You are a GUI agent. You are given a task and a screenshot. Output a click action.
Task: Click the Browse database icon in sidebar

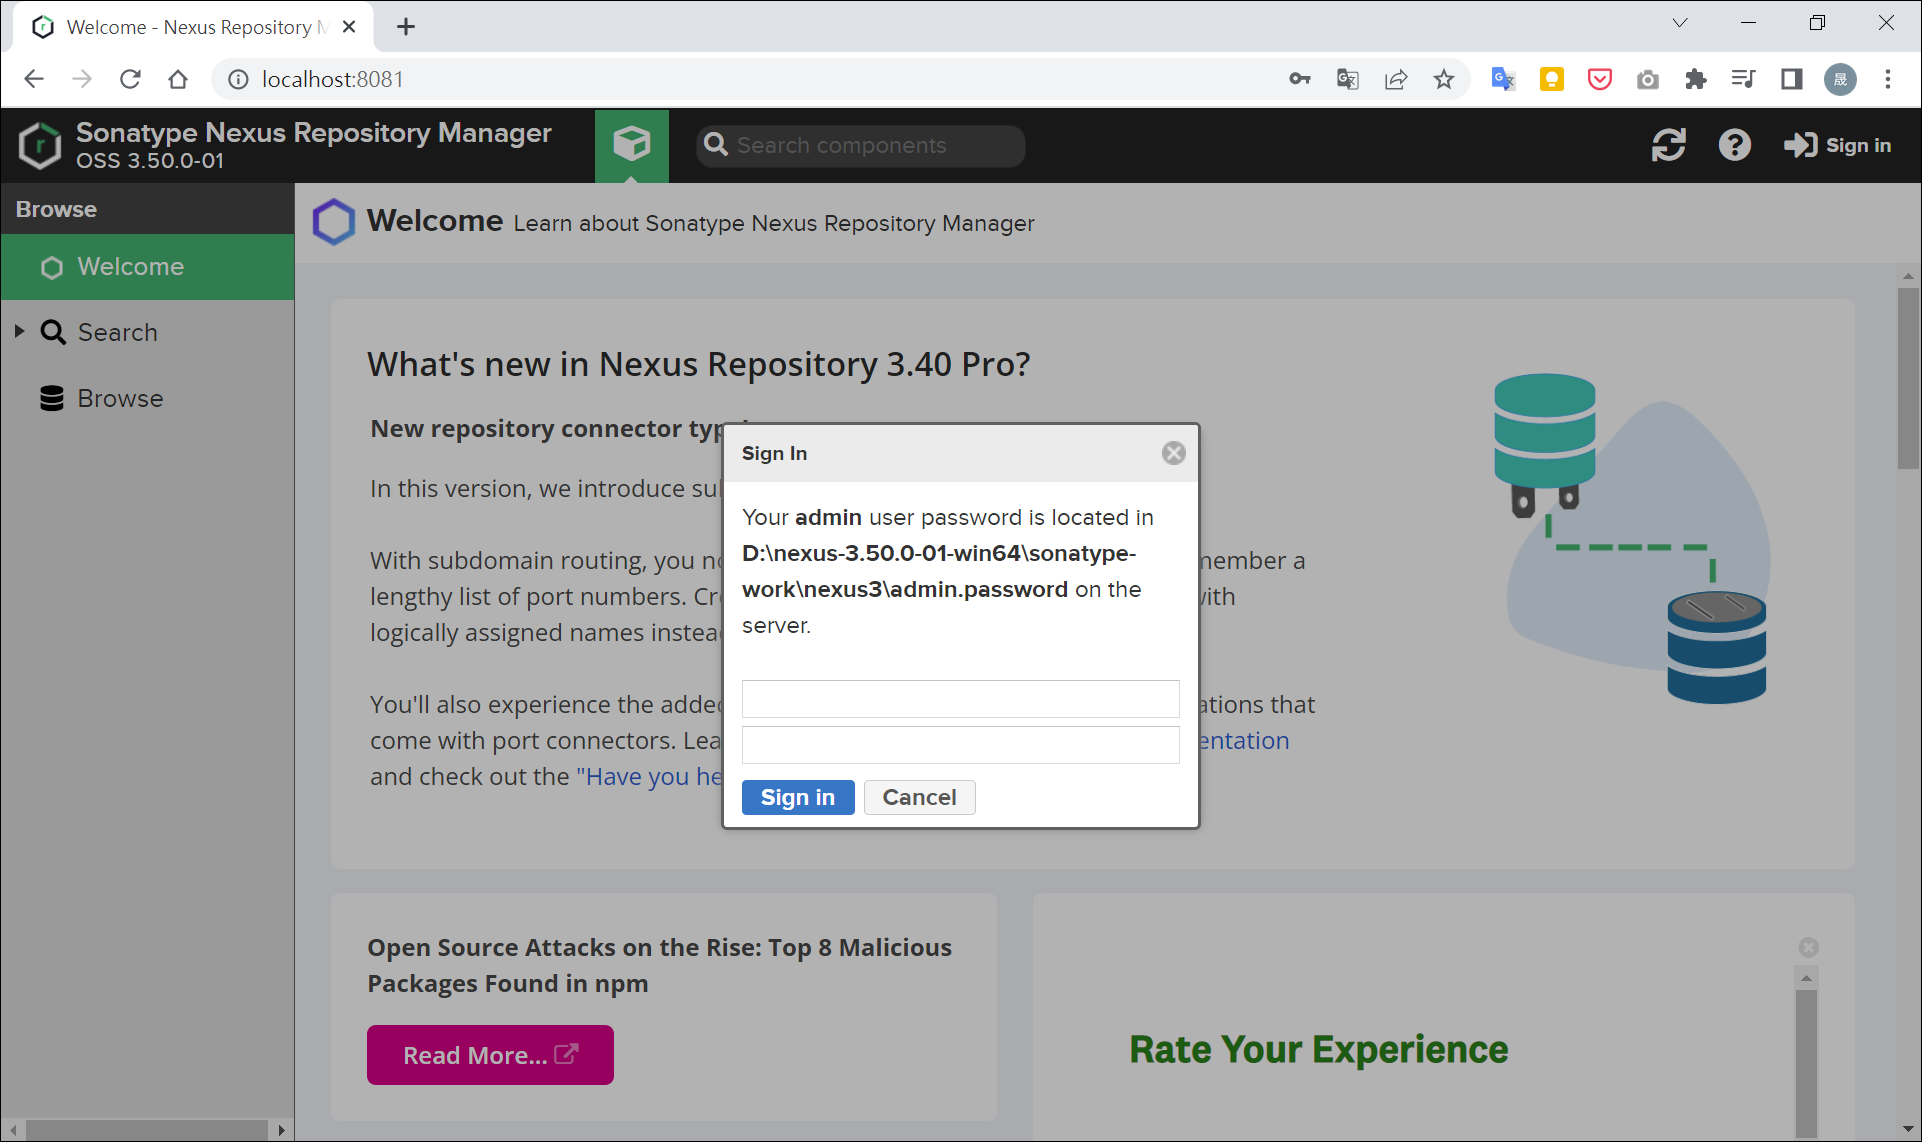coord(52,398)
